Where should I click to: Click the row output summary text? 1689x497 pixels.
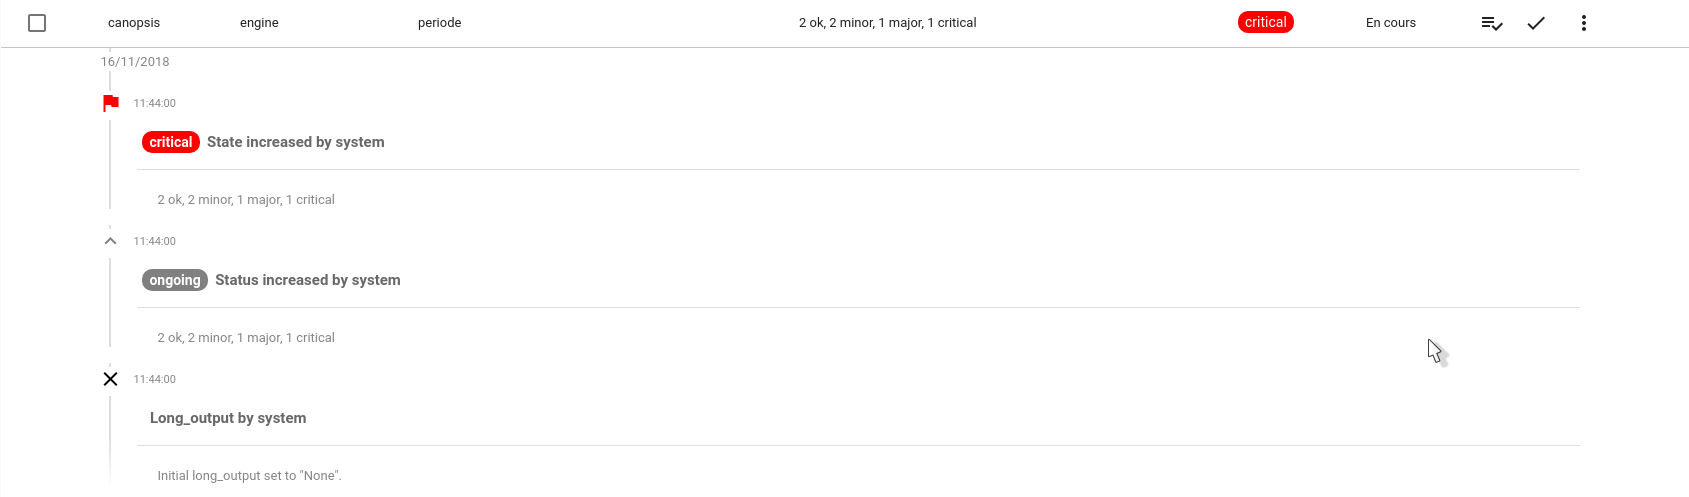point(888,23)
